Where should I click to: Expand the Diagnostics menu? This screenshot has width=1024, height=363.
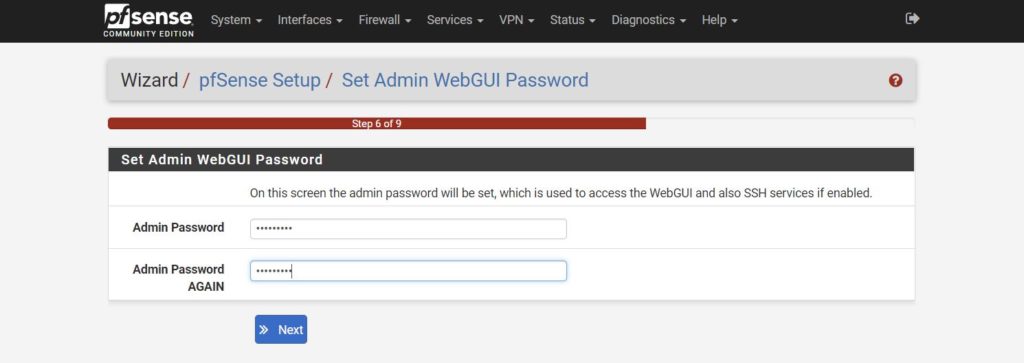point(648,20)
